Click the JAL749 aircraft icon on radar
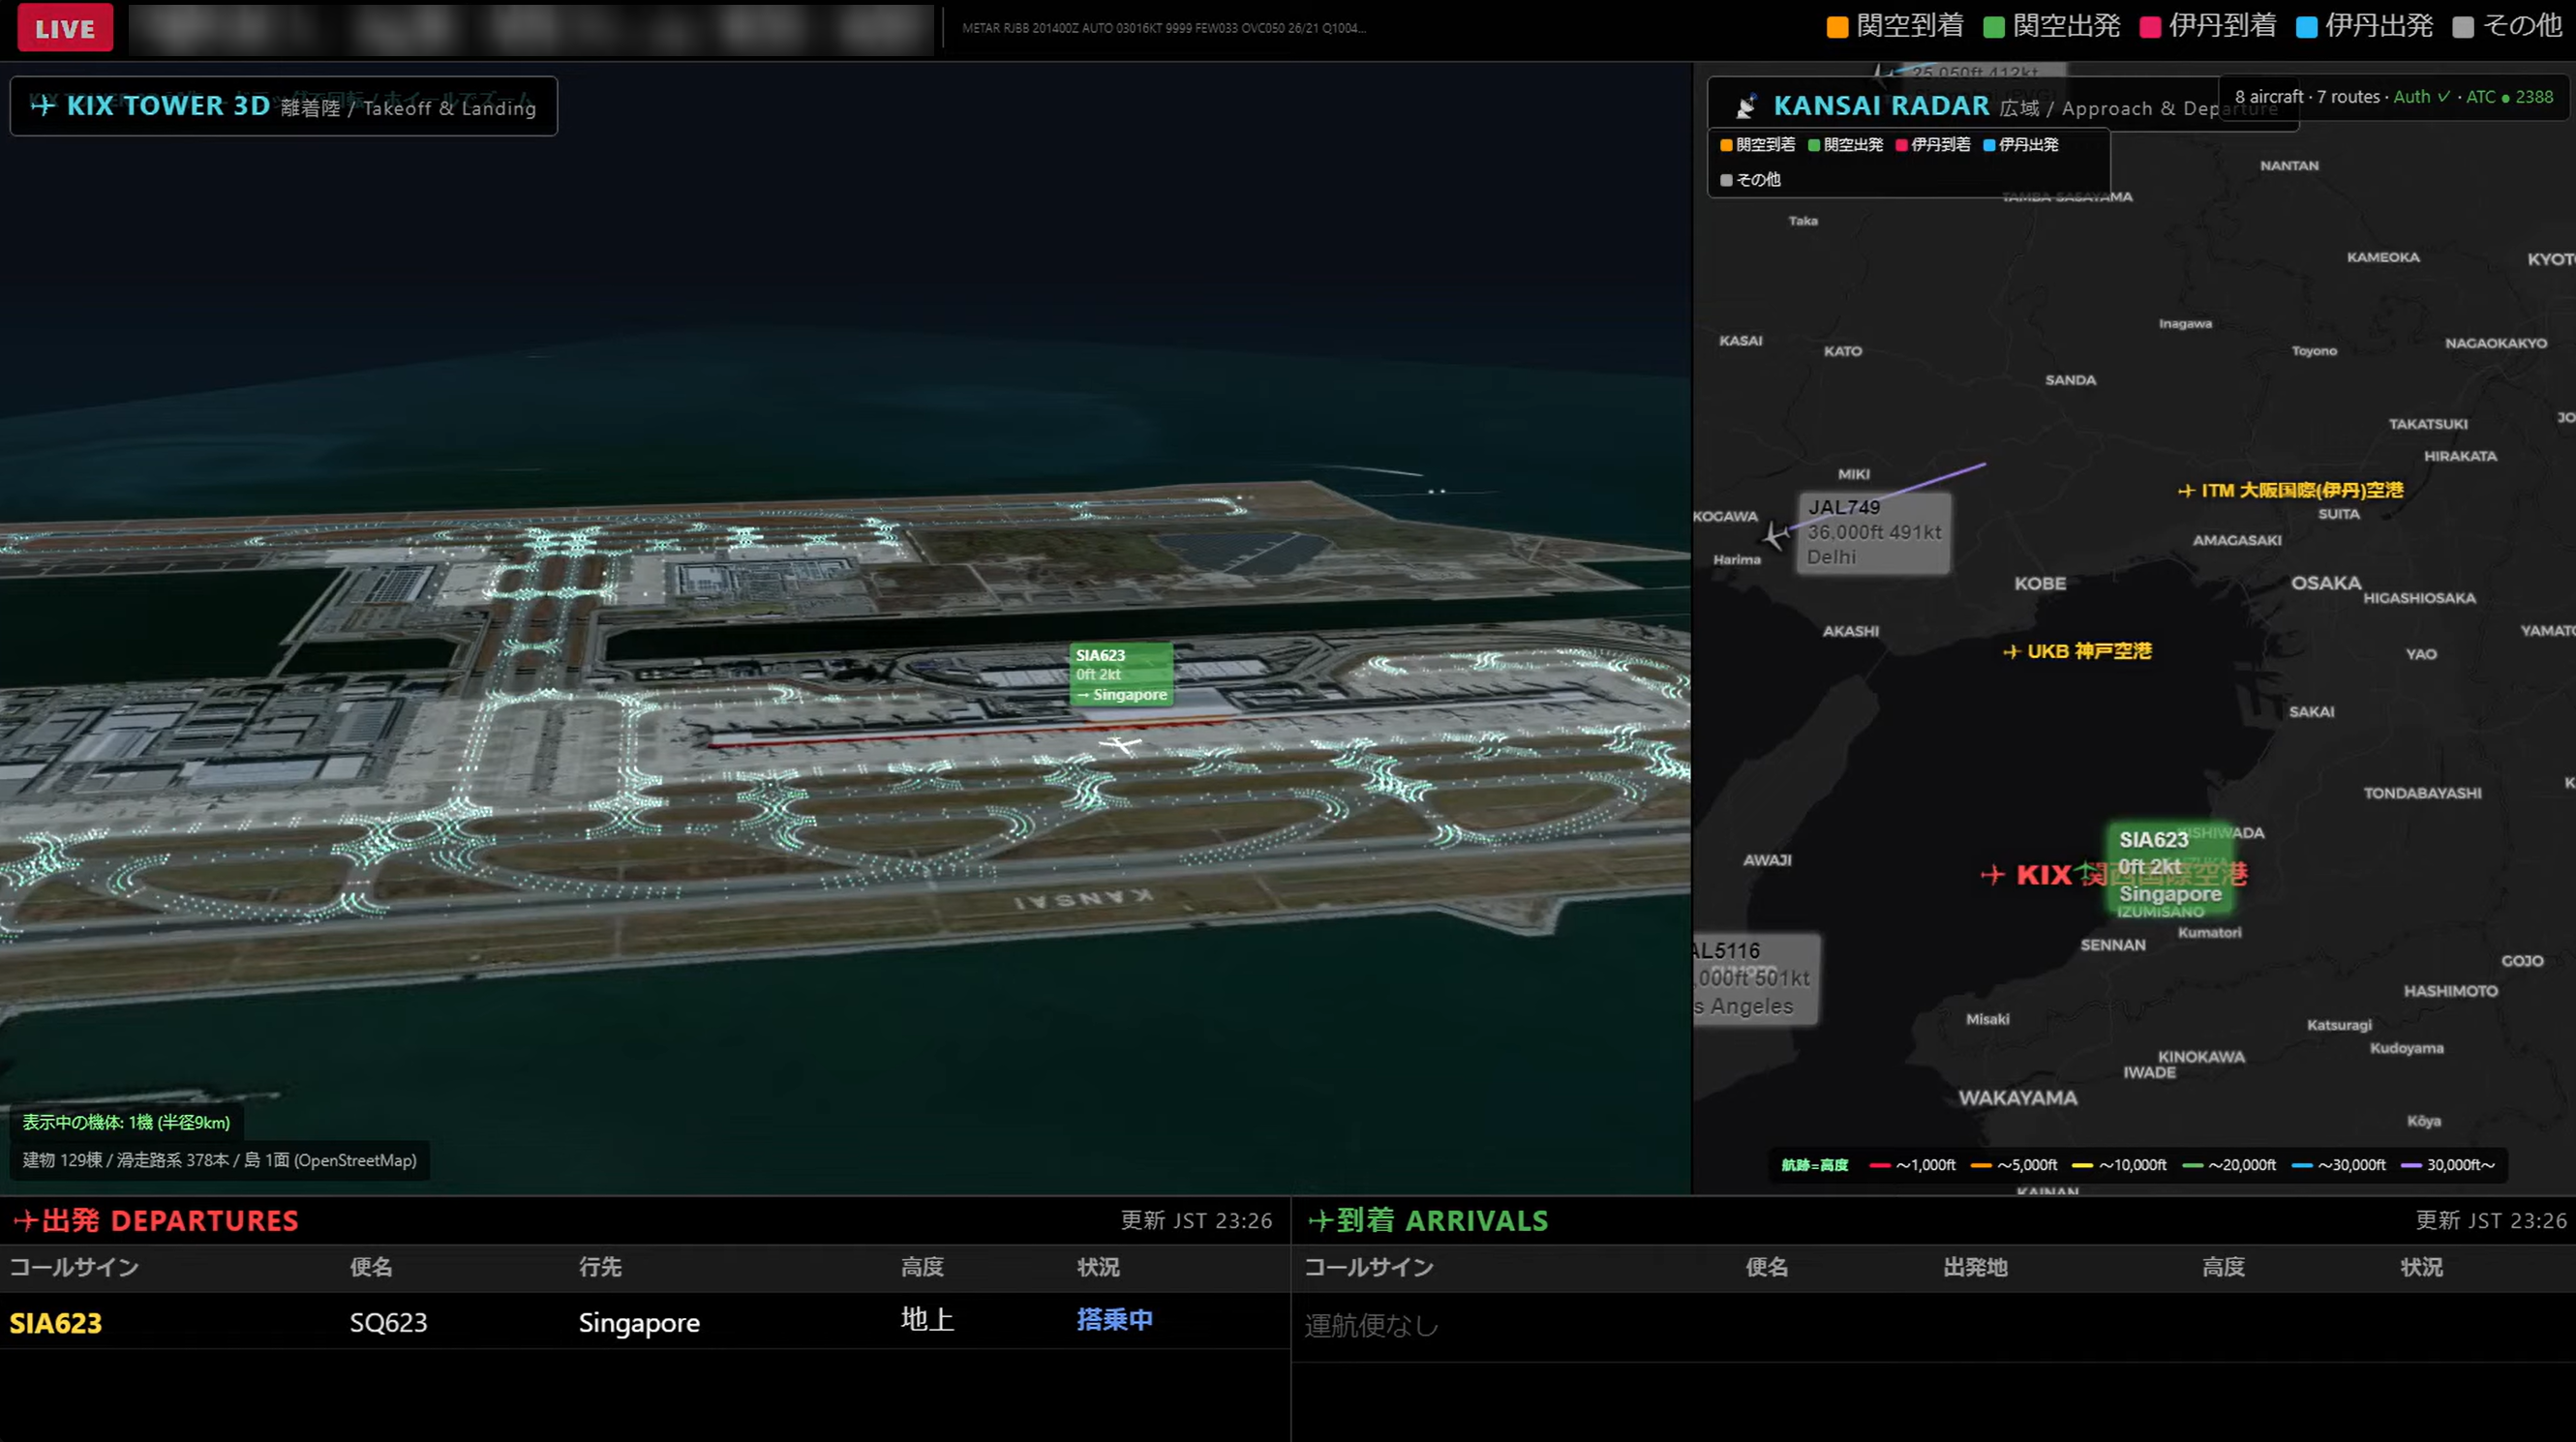 [x=1775, y=535]
